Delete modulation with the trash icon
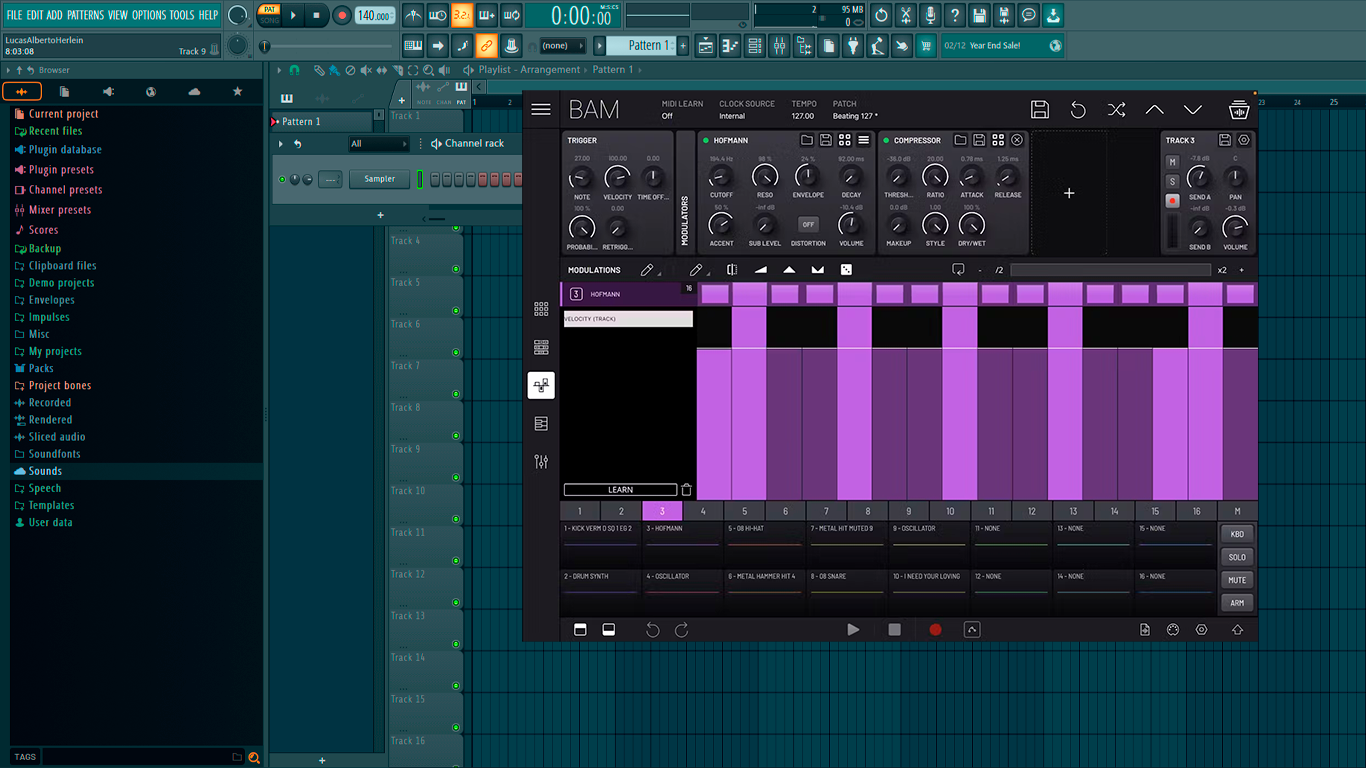Viewport: 1366px width, 768px height. [686, 490]
